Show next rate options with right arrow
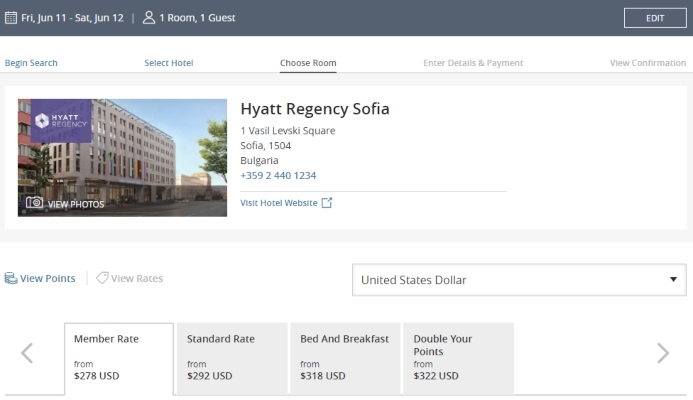The height and width of the screenshot is (400, 693). [x=663, y=353]
